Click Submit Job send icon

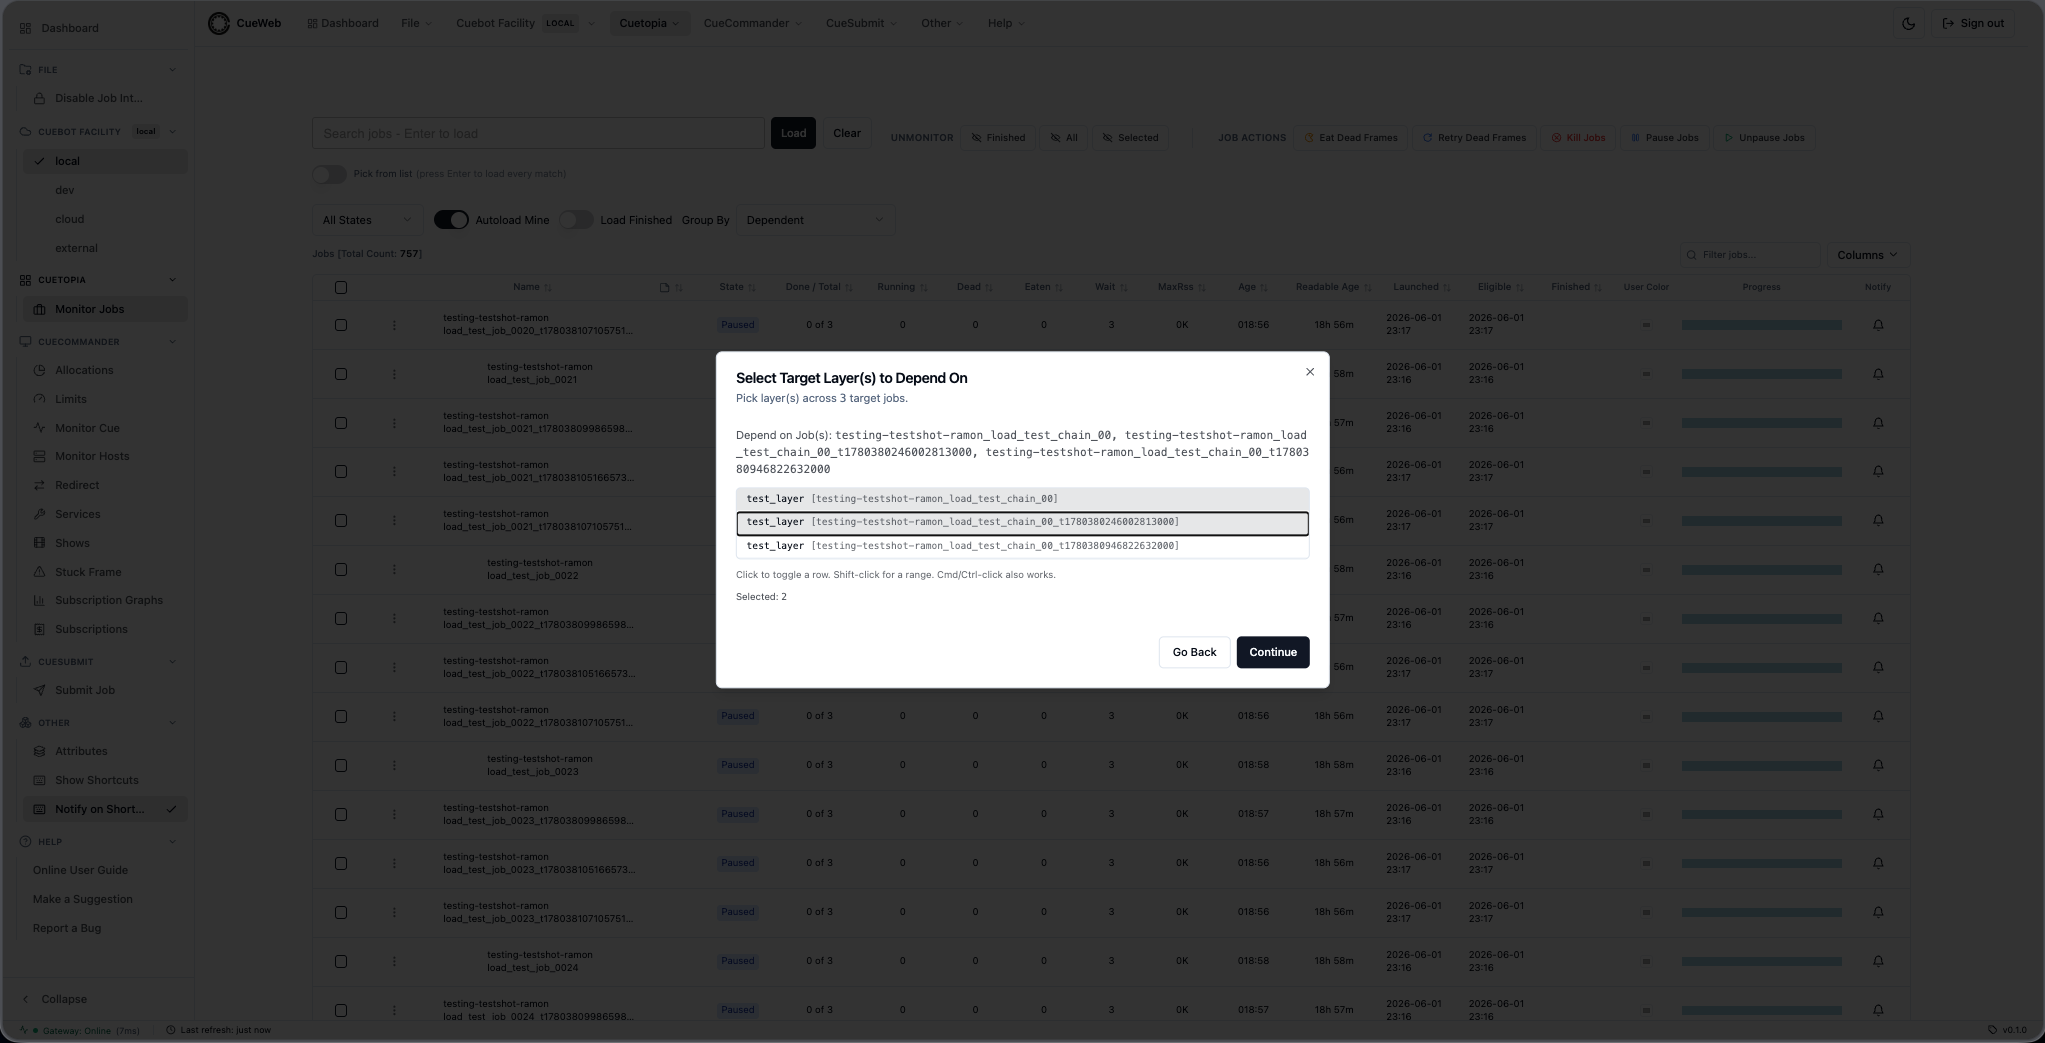(x=39, y=690)
